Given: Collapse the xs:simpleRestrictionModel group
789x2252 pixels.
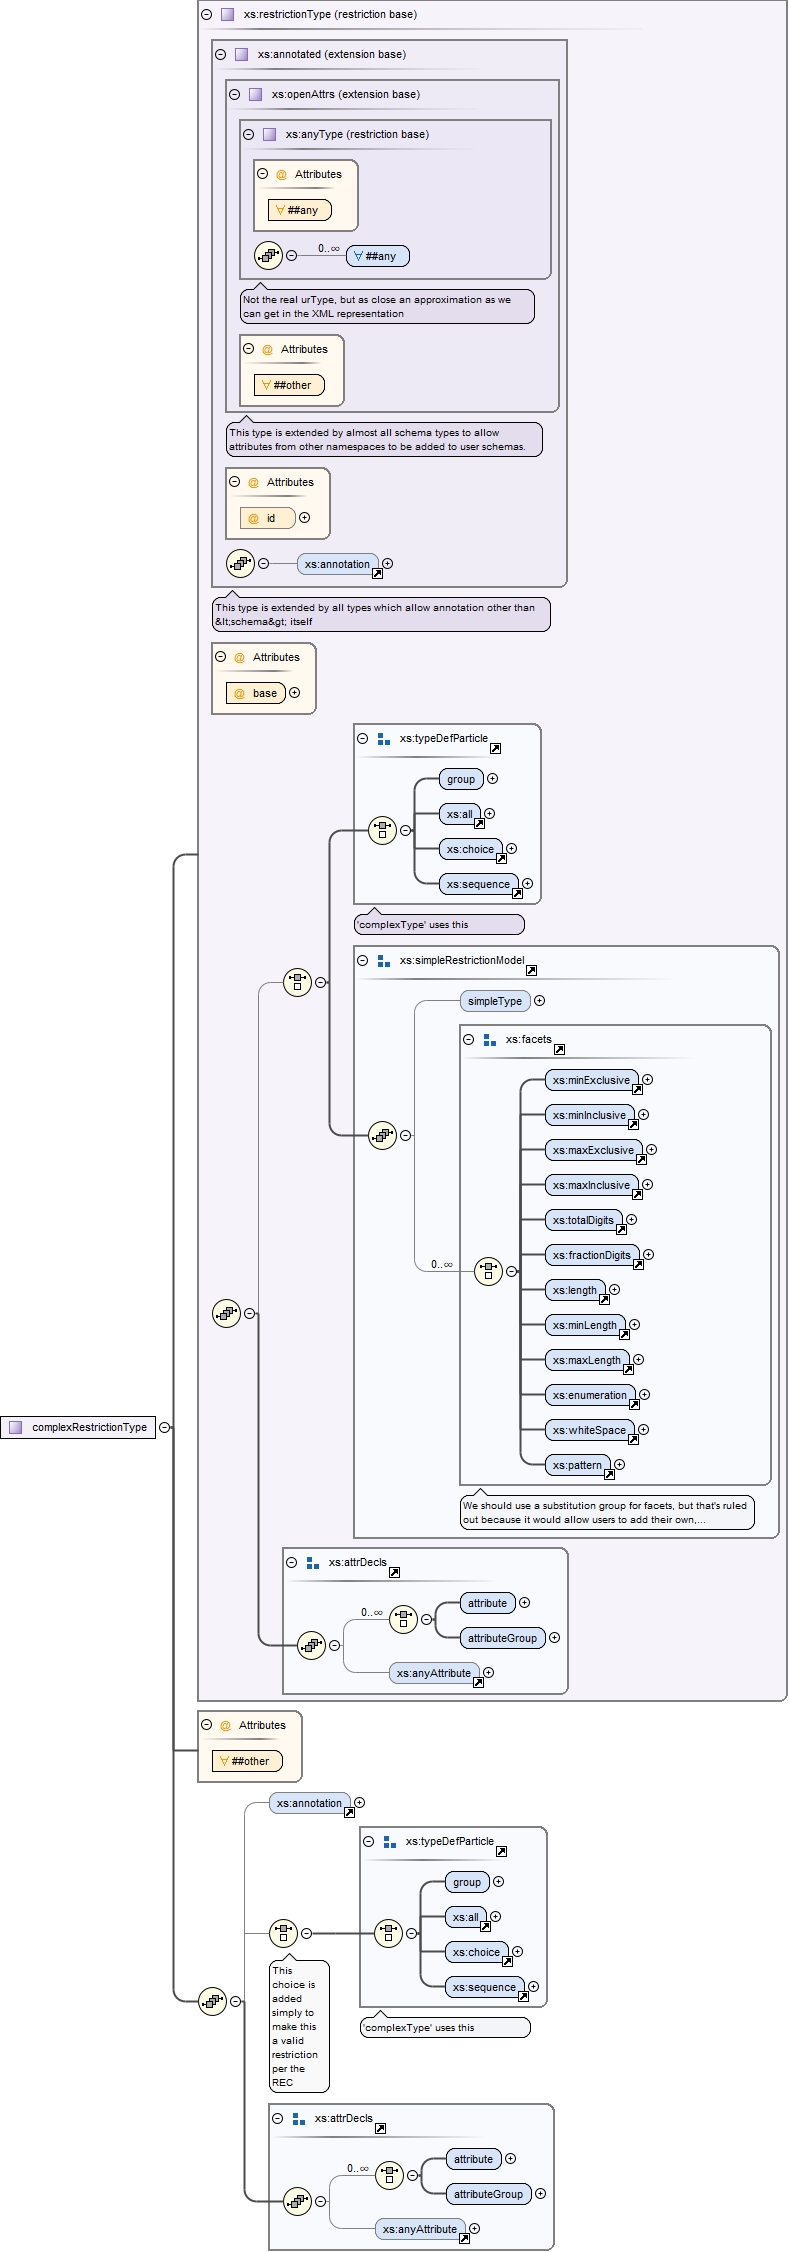Looking at the screenshot, I should [363, 960].
